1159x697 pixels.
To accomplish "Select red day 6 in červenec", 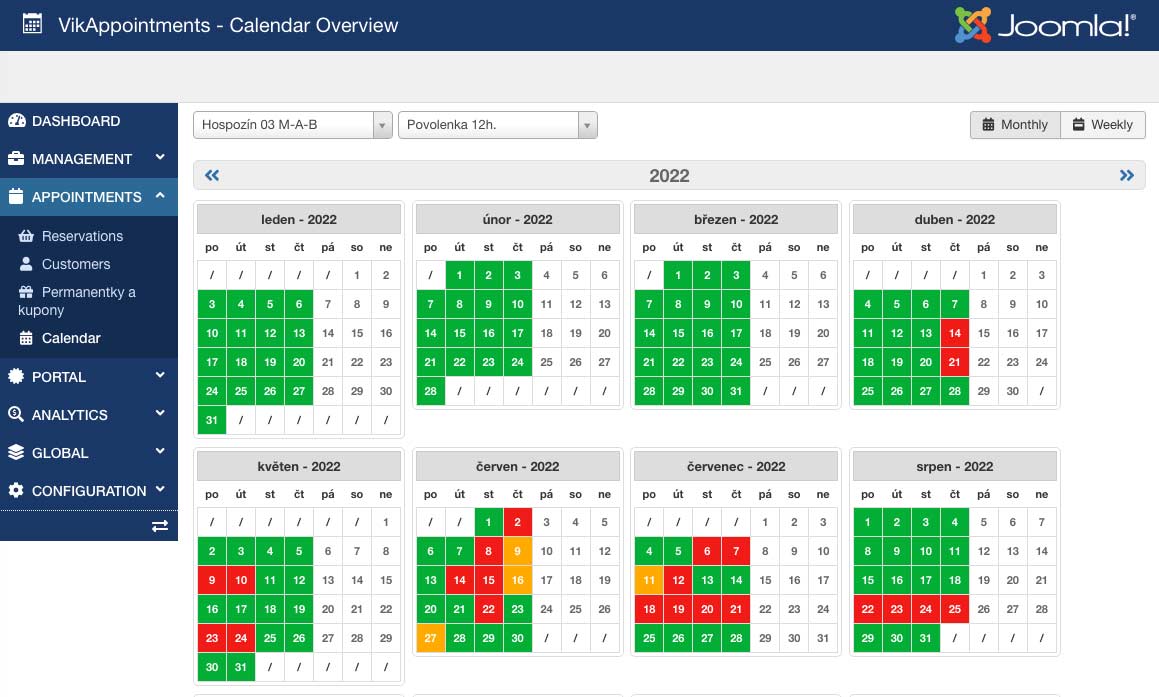I will pos(707,551).
